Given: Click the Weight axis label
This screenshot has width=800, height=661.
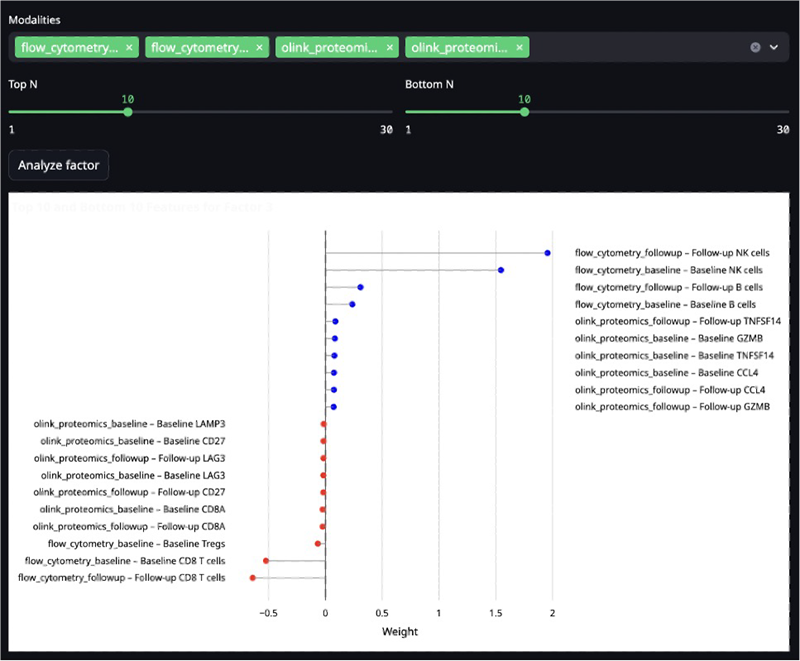Looking at the screenshot, I should pos(400,632).
